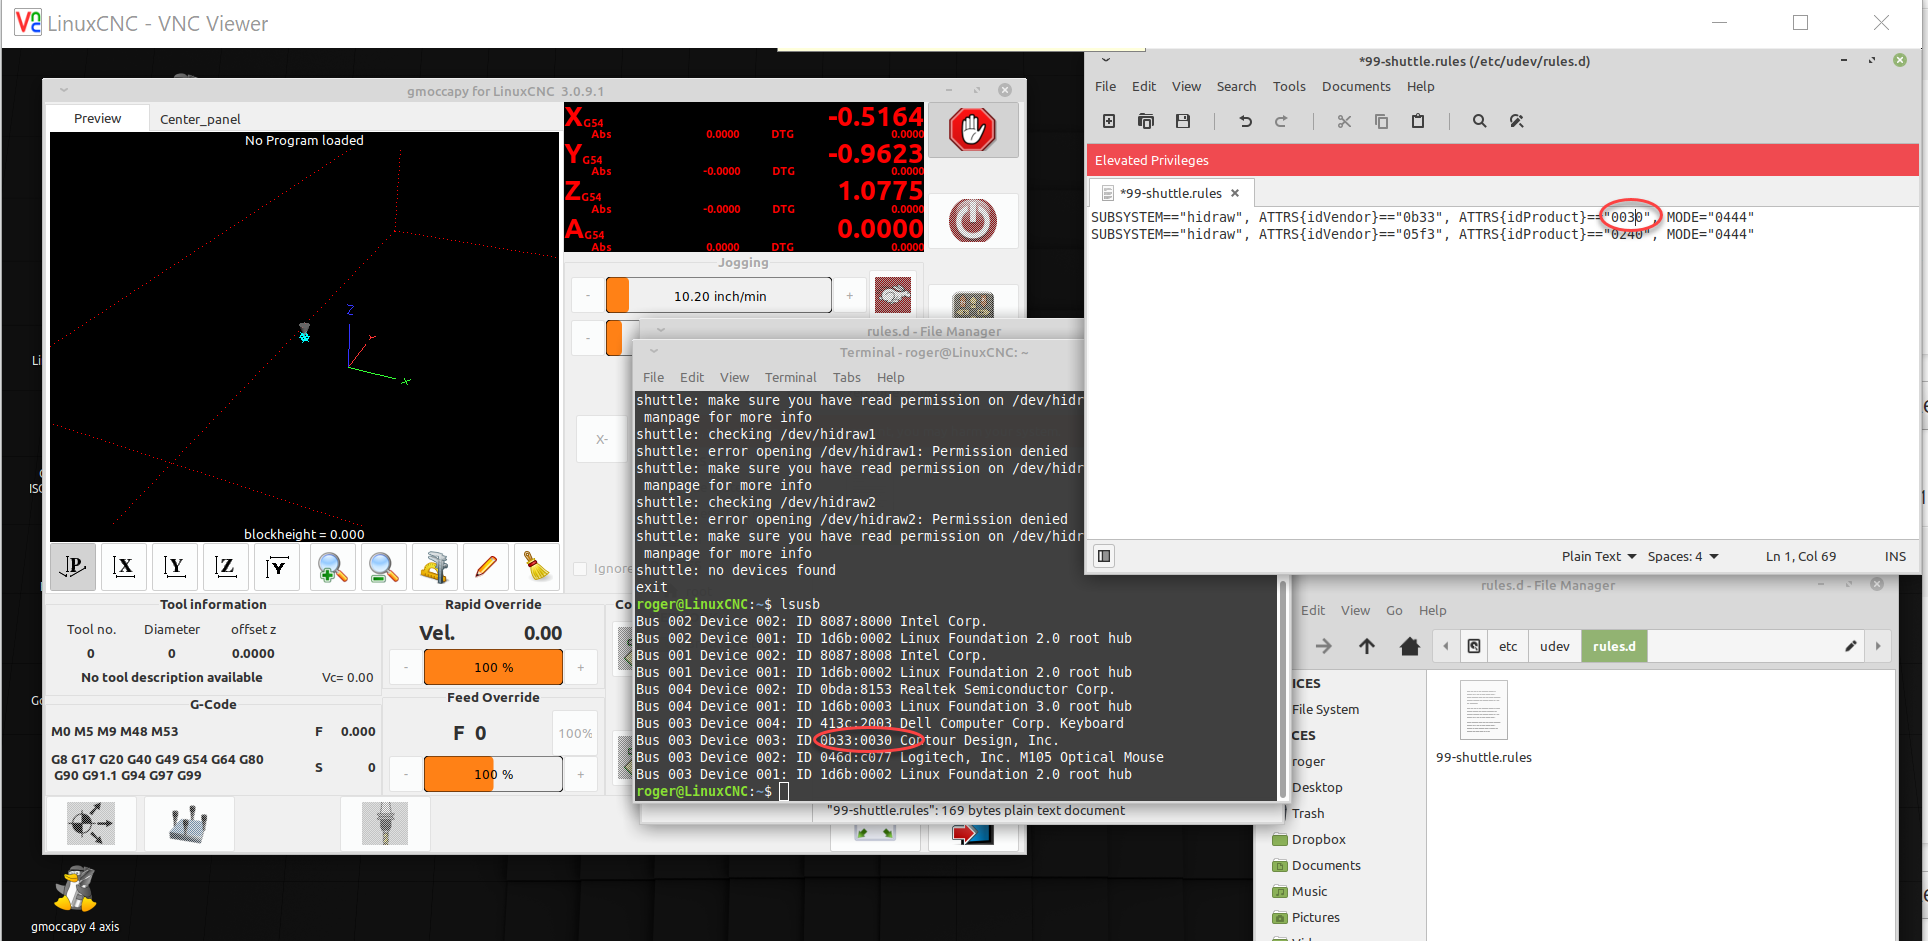
Task: Click the rules.d breadcrumb button
Action: click(1614, 646)
